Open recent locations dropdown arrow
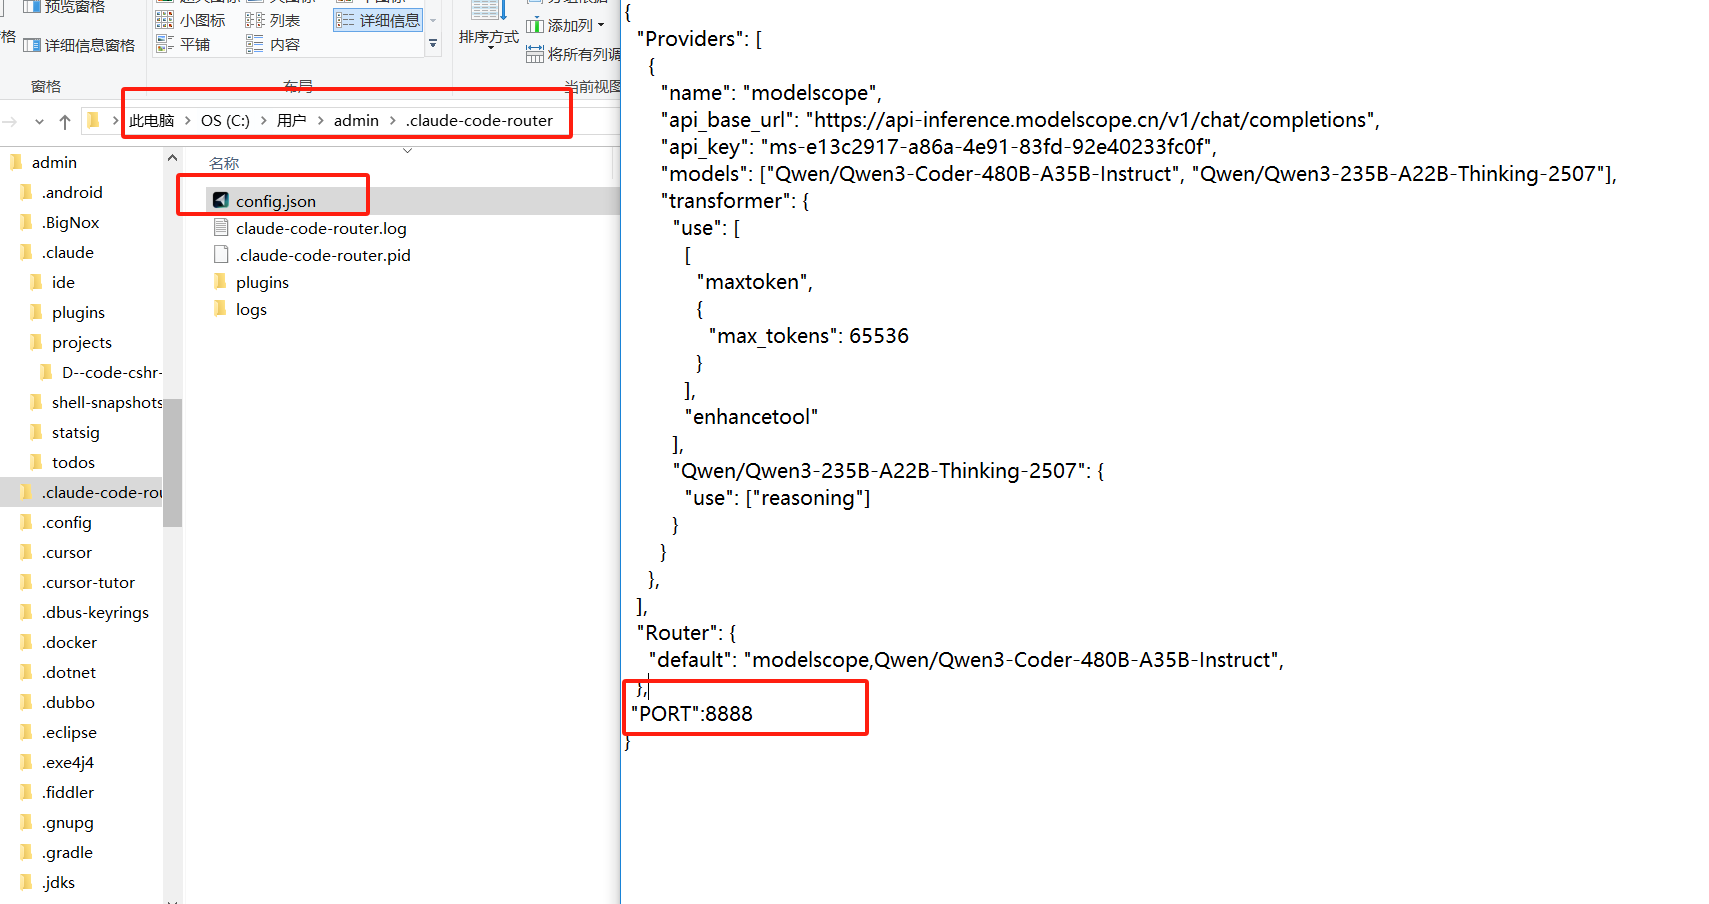The width and height of the screenshot is (1709, 904). (x=39, y=121)
